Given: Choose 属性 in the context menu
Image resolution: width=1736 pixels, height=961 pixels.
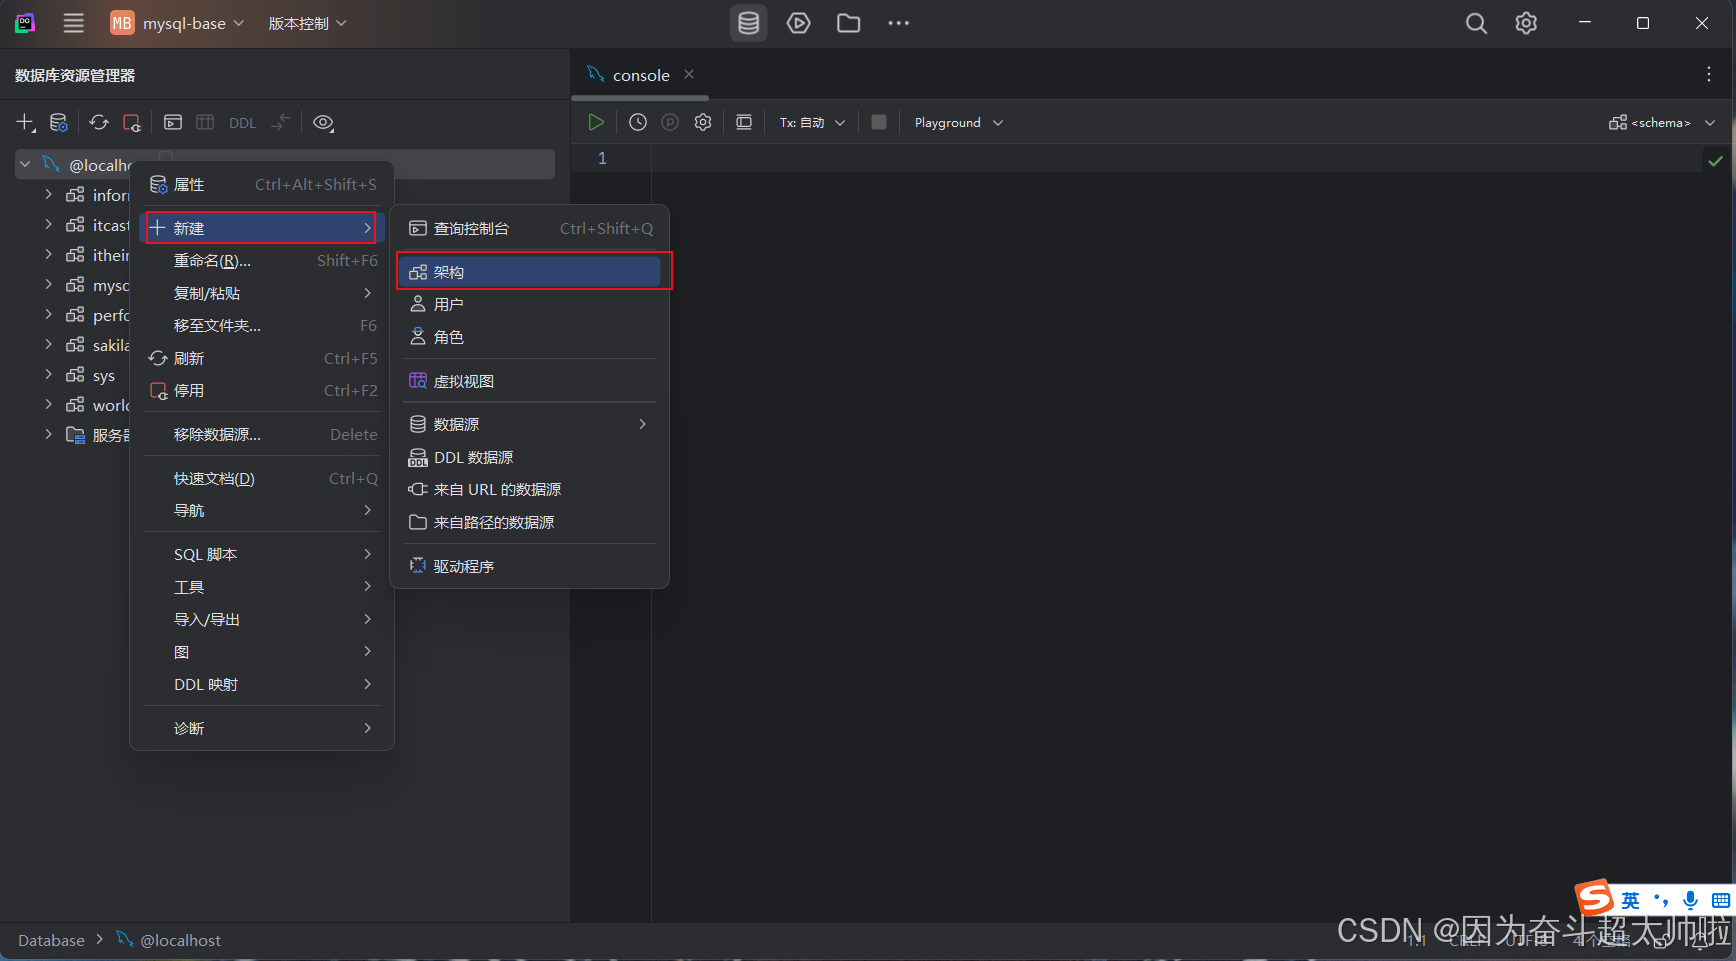Looking at the screenshot, I should 262,184.
